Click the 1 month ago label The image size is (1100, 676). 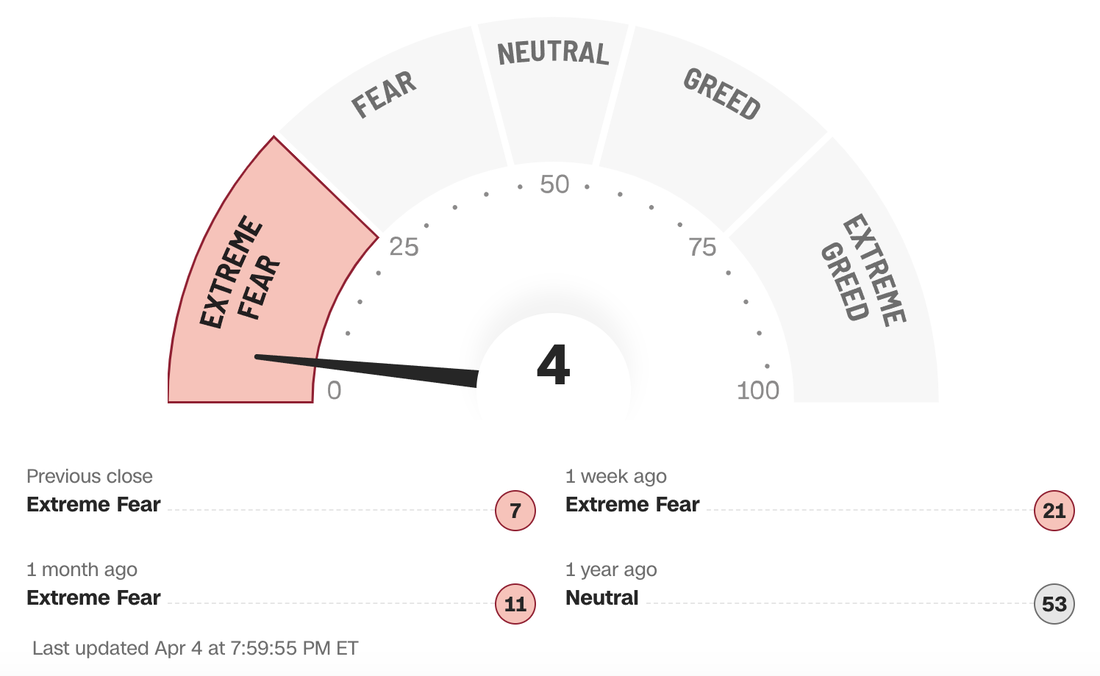coord(82,569)
